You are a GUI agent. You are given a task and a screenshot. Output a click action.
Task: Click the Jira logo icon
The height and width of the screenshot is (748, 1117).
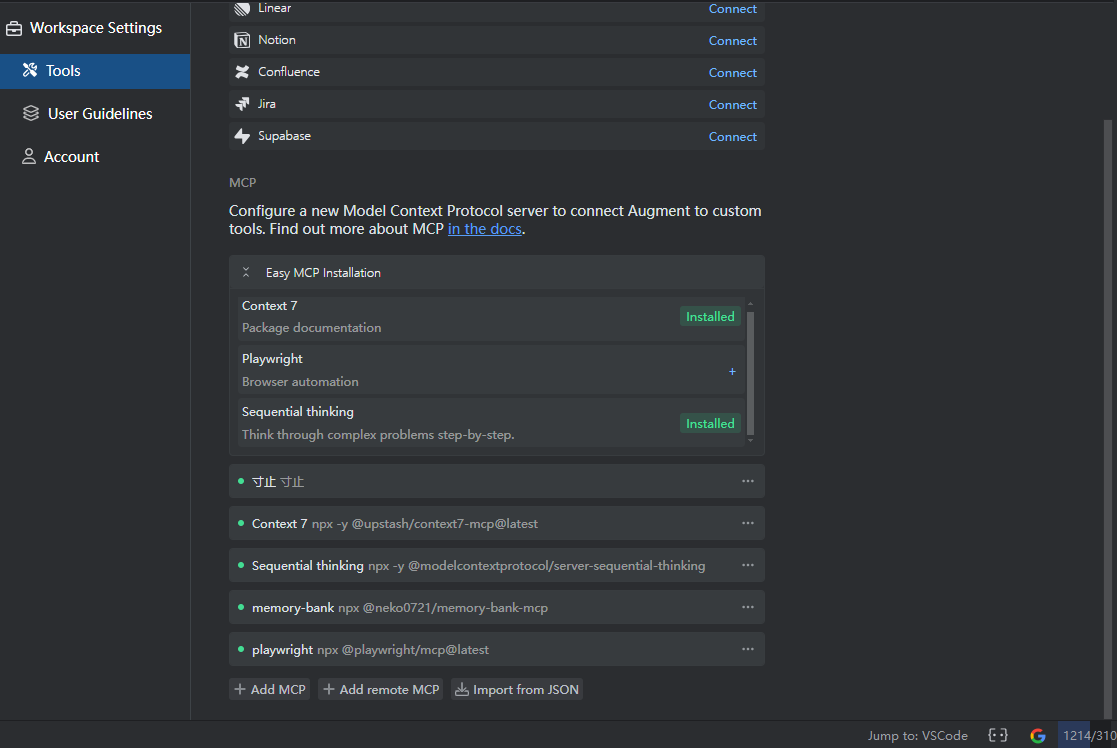pyautogui.click(x=242, y=104)
